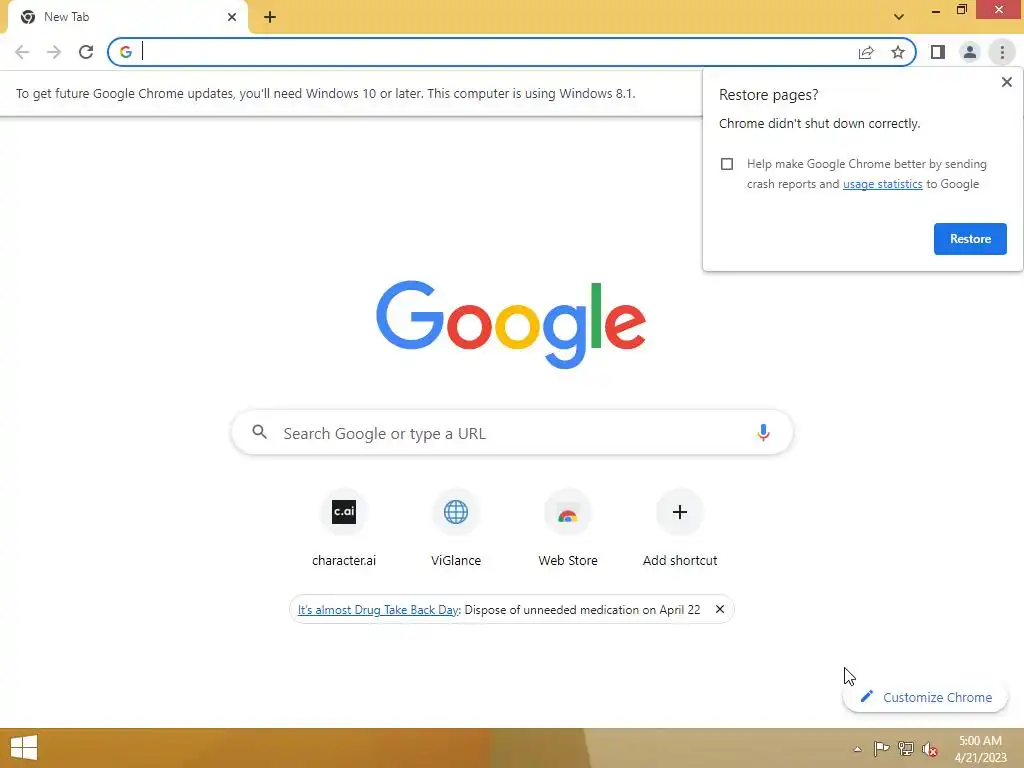Click Customize Chrome button
The height and width of the screenshot is (768, 1024).
925,697
